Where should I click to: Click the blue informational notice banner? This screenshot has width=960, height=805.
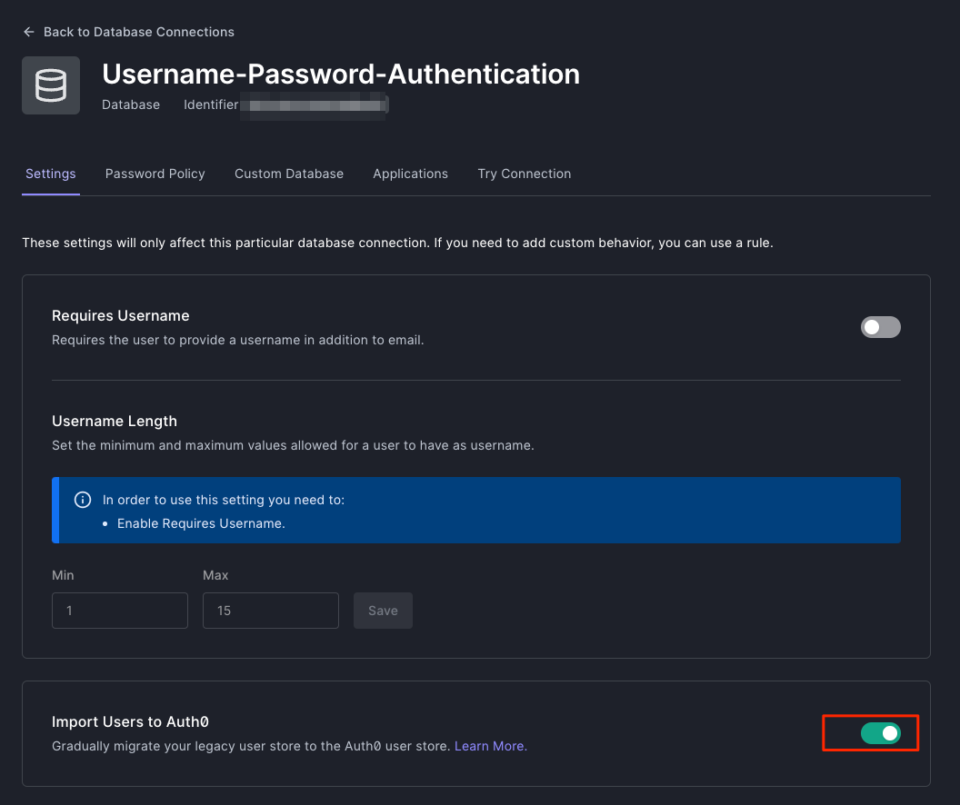pyautogui.click(x=476, y=509)
